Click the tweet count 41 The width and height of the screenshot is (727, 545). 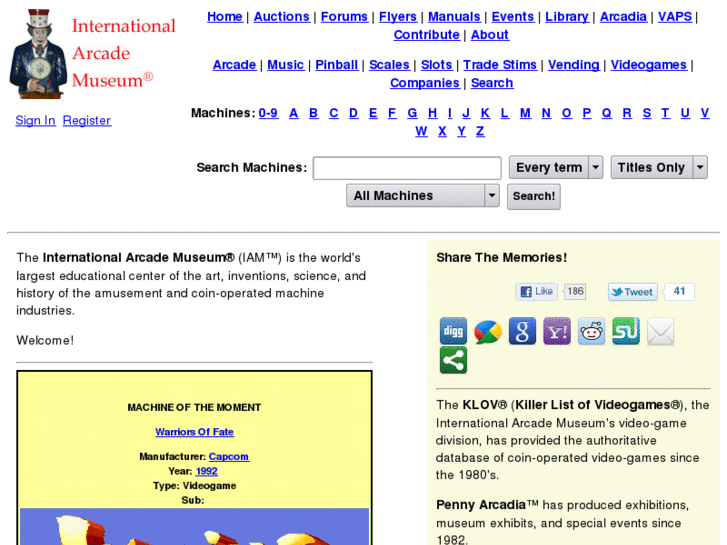tap(679, 291)
